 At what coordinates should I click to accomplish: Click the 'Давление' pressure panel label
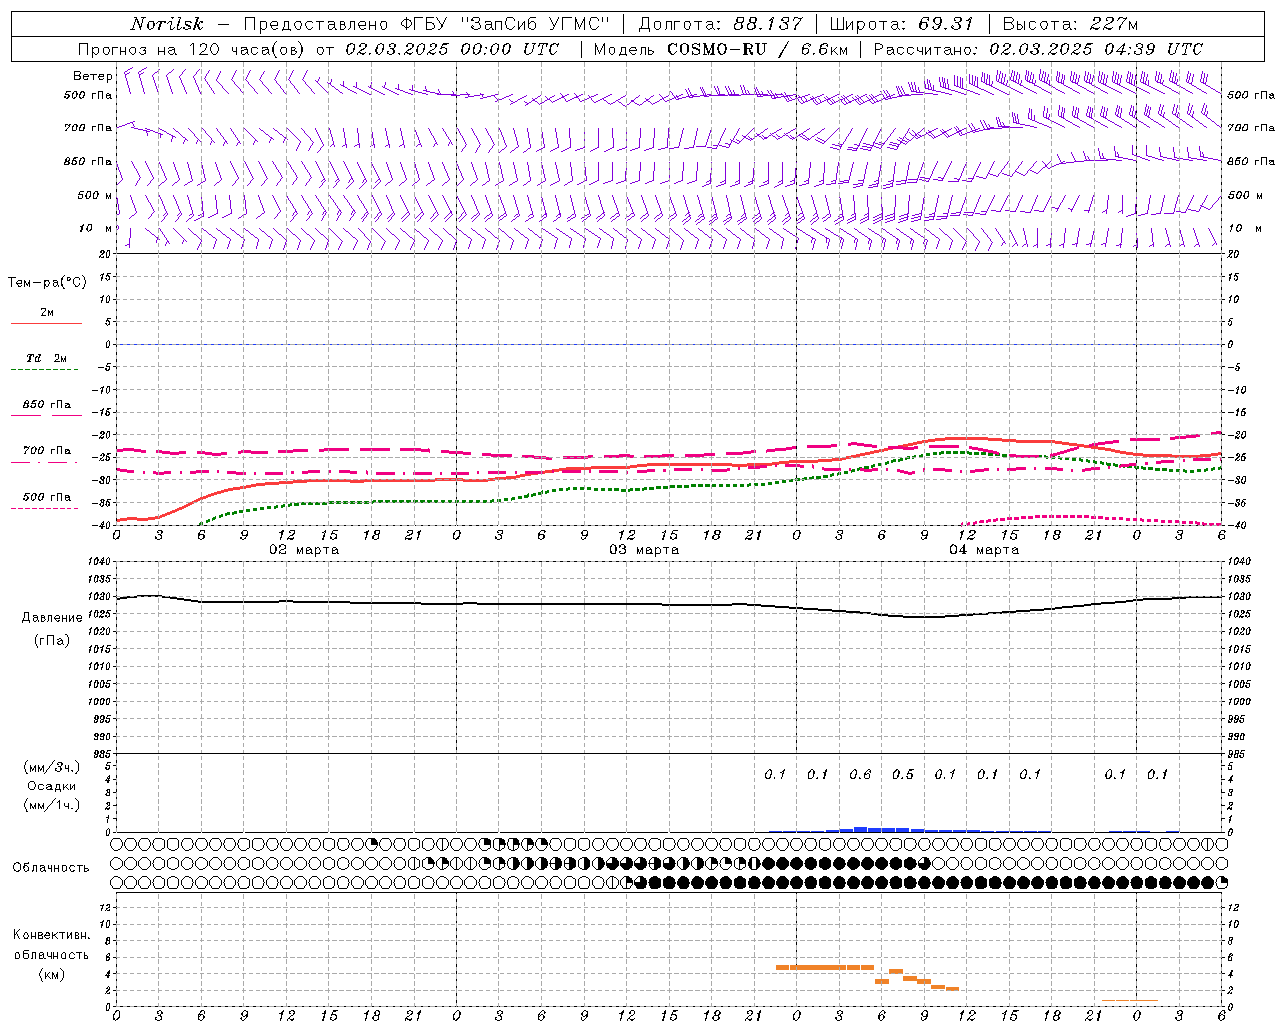(x=52, y=618)
